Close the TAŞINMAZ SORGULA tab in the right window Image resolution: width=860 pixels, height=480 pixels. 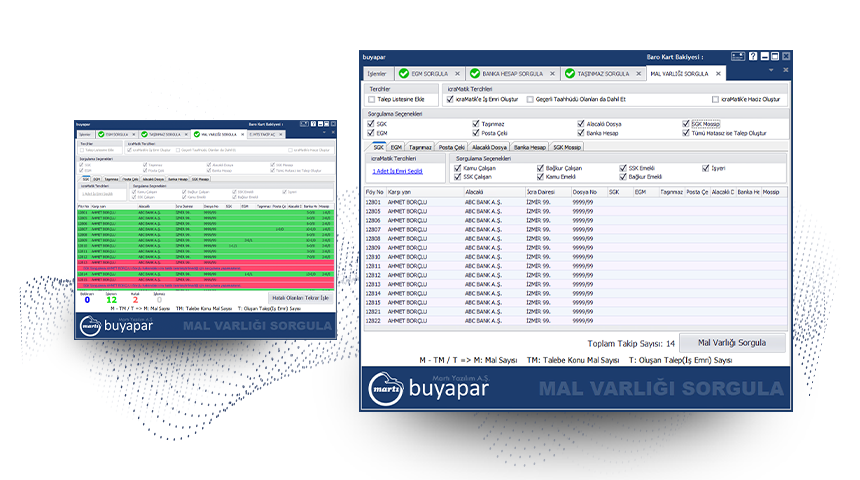coord(638,74)
